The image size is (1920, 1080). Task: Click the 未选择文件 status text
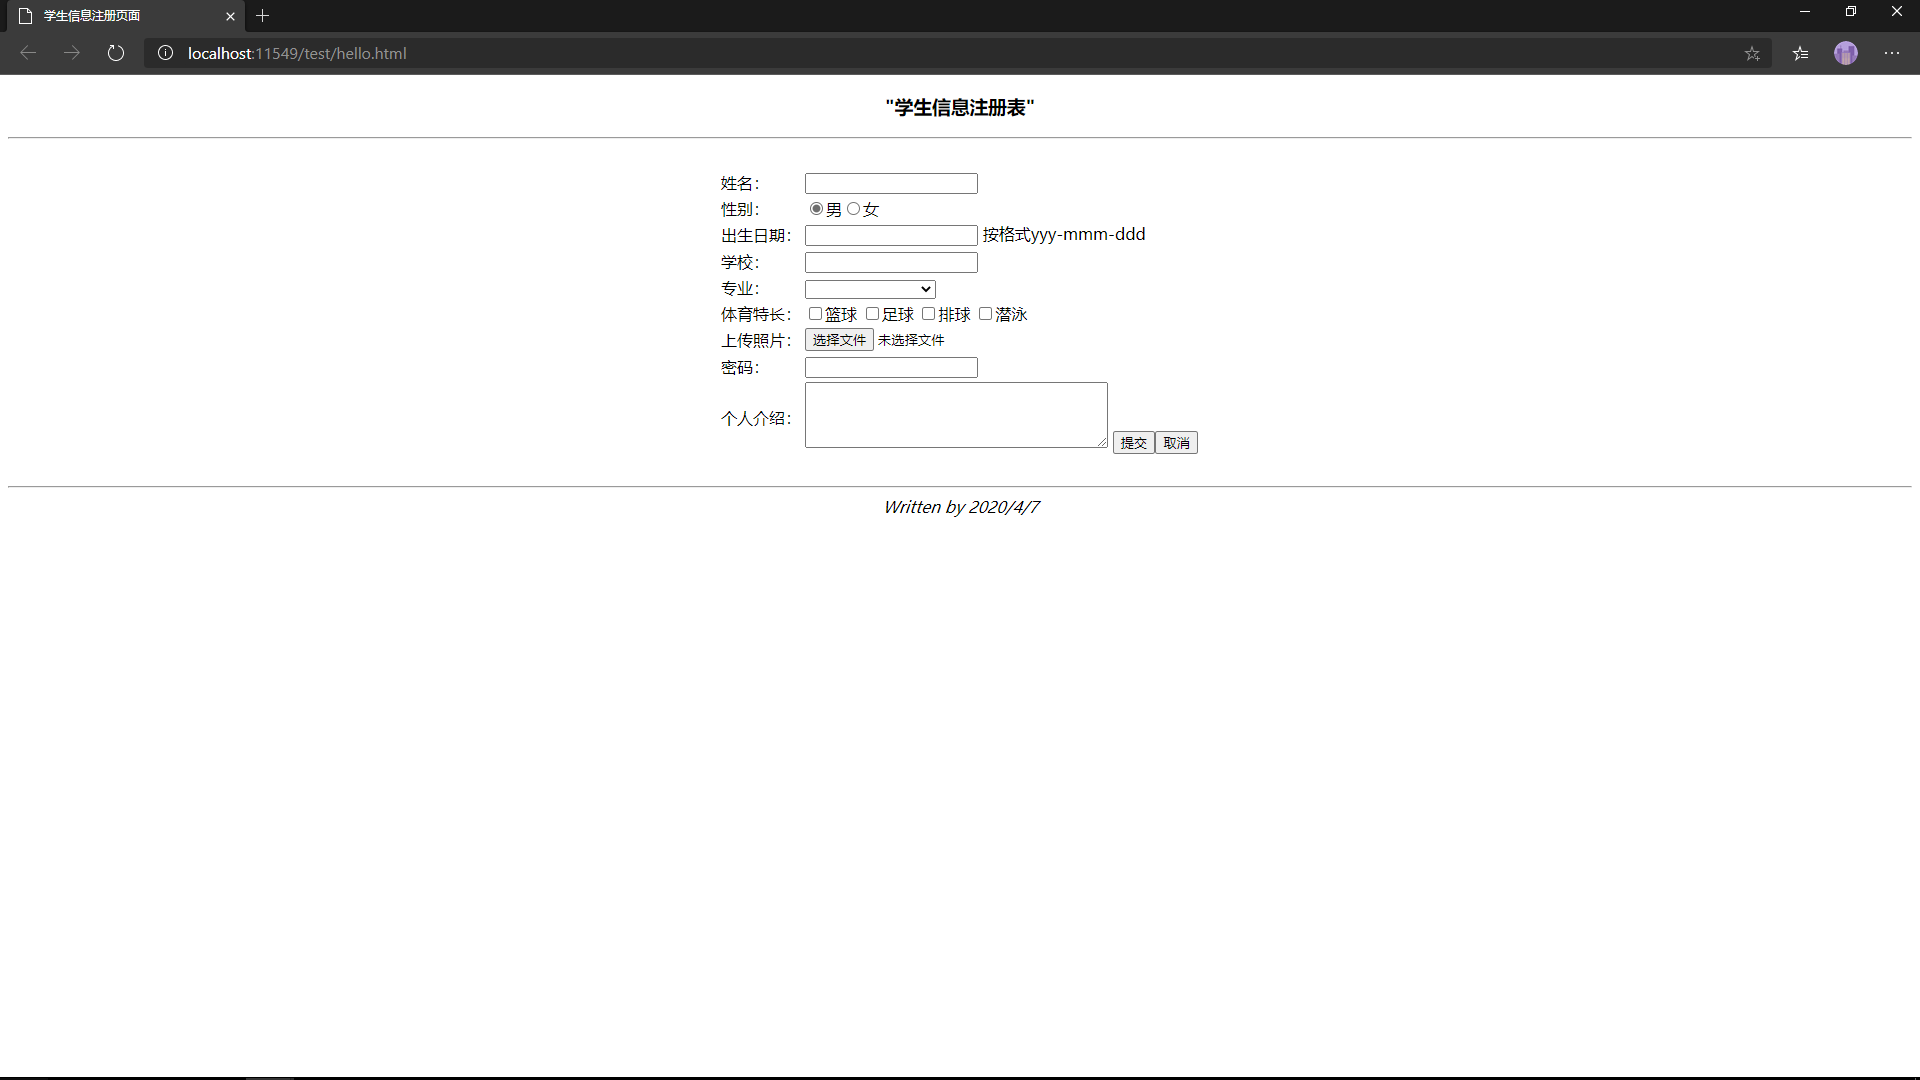pyautogui.click(x=911, y=340)
